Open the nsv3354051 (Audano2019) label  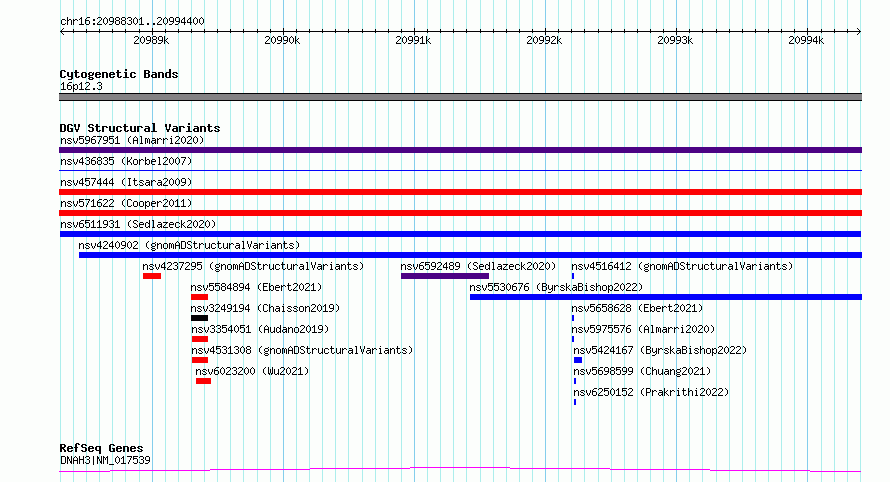click(260, 329)
